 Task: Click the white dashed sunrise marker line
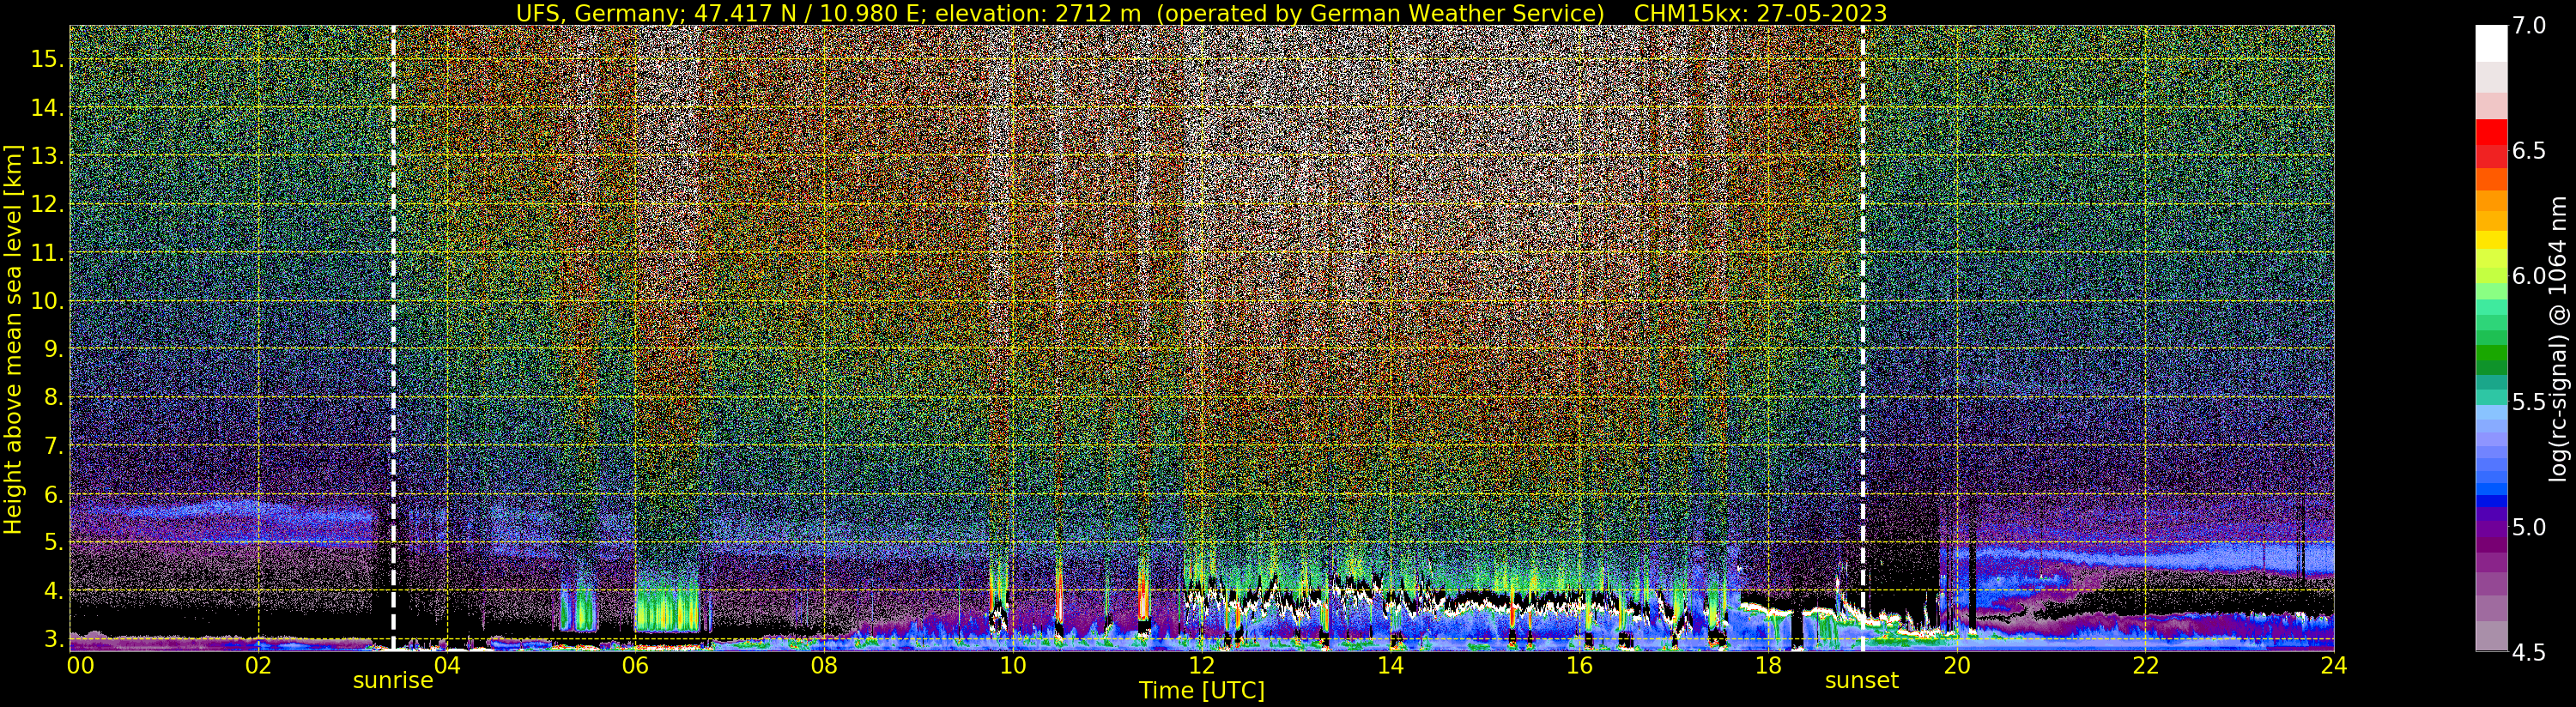tap(393, 338)
